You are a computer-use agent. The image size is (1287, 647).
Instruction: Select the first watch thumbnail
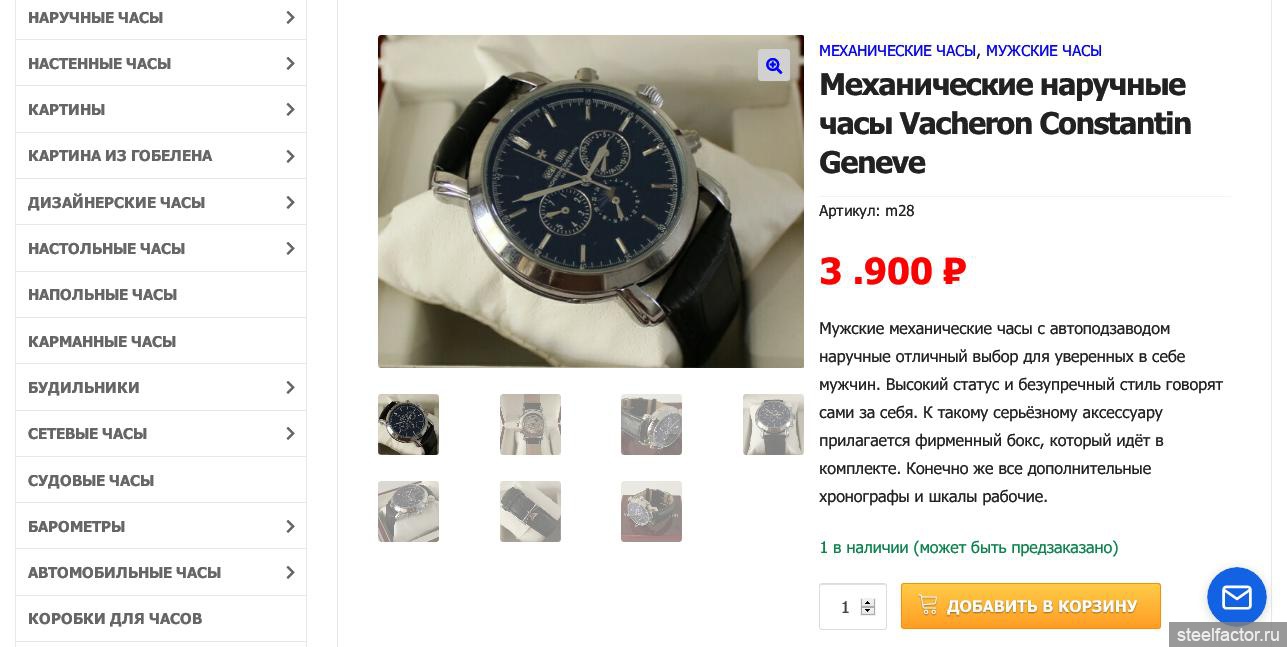click(x=408, y=424)
